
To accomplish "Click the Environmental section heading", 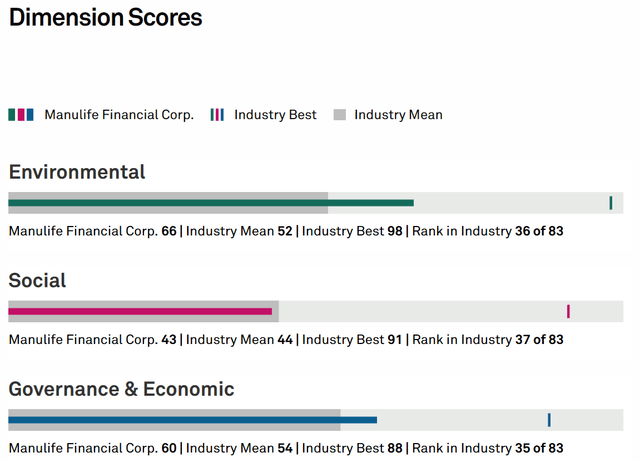I will 77,172.
